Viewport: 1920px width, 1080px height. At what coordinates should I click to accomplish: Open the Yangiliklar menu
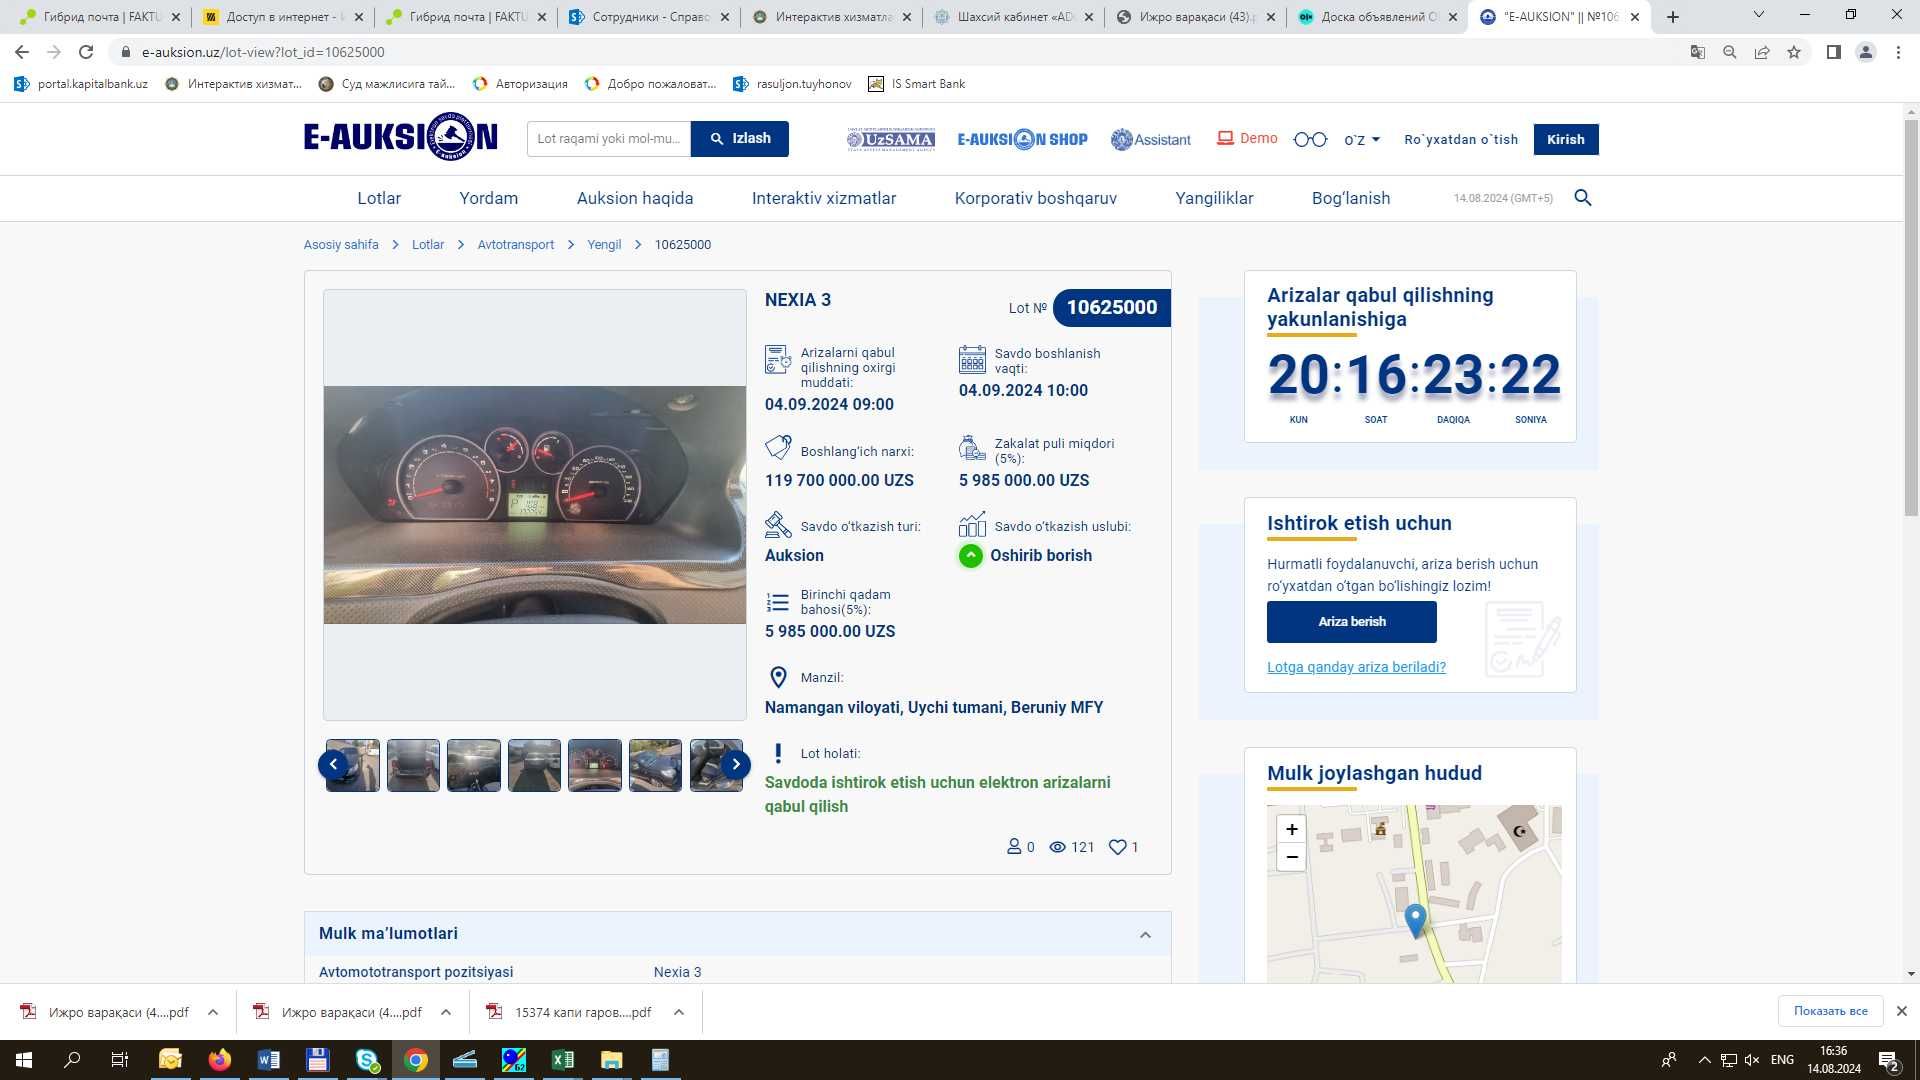click(1214, 198)
